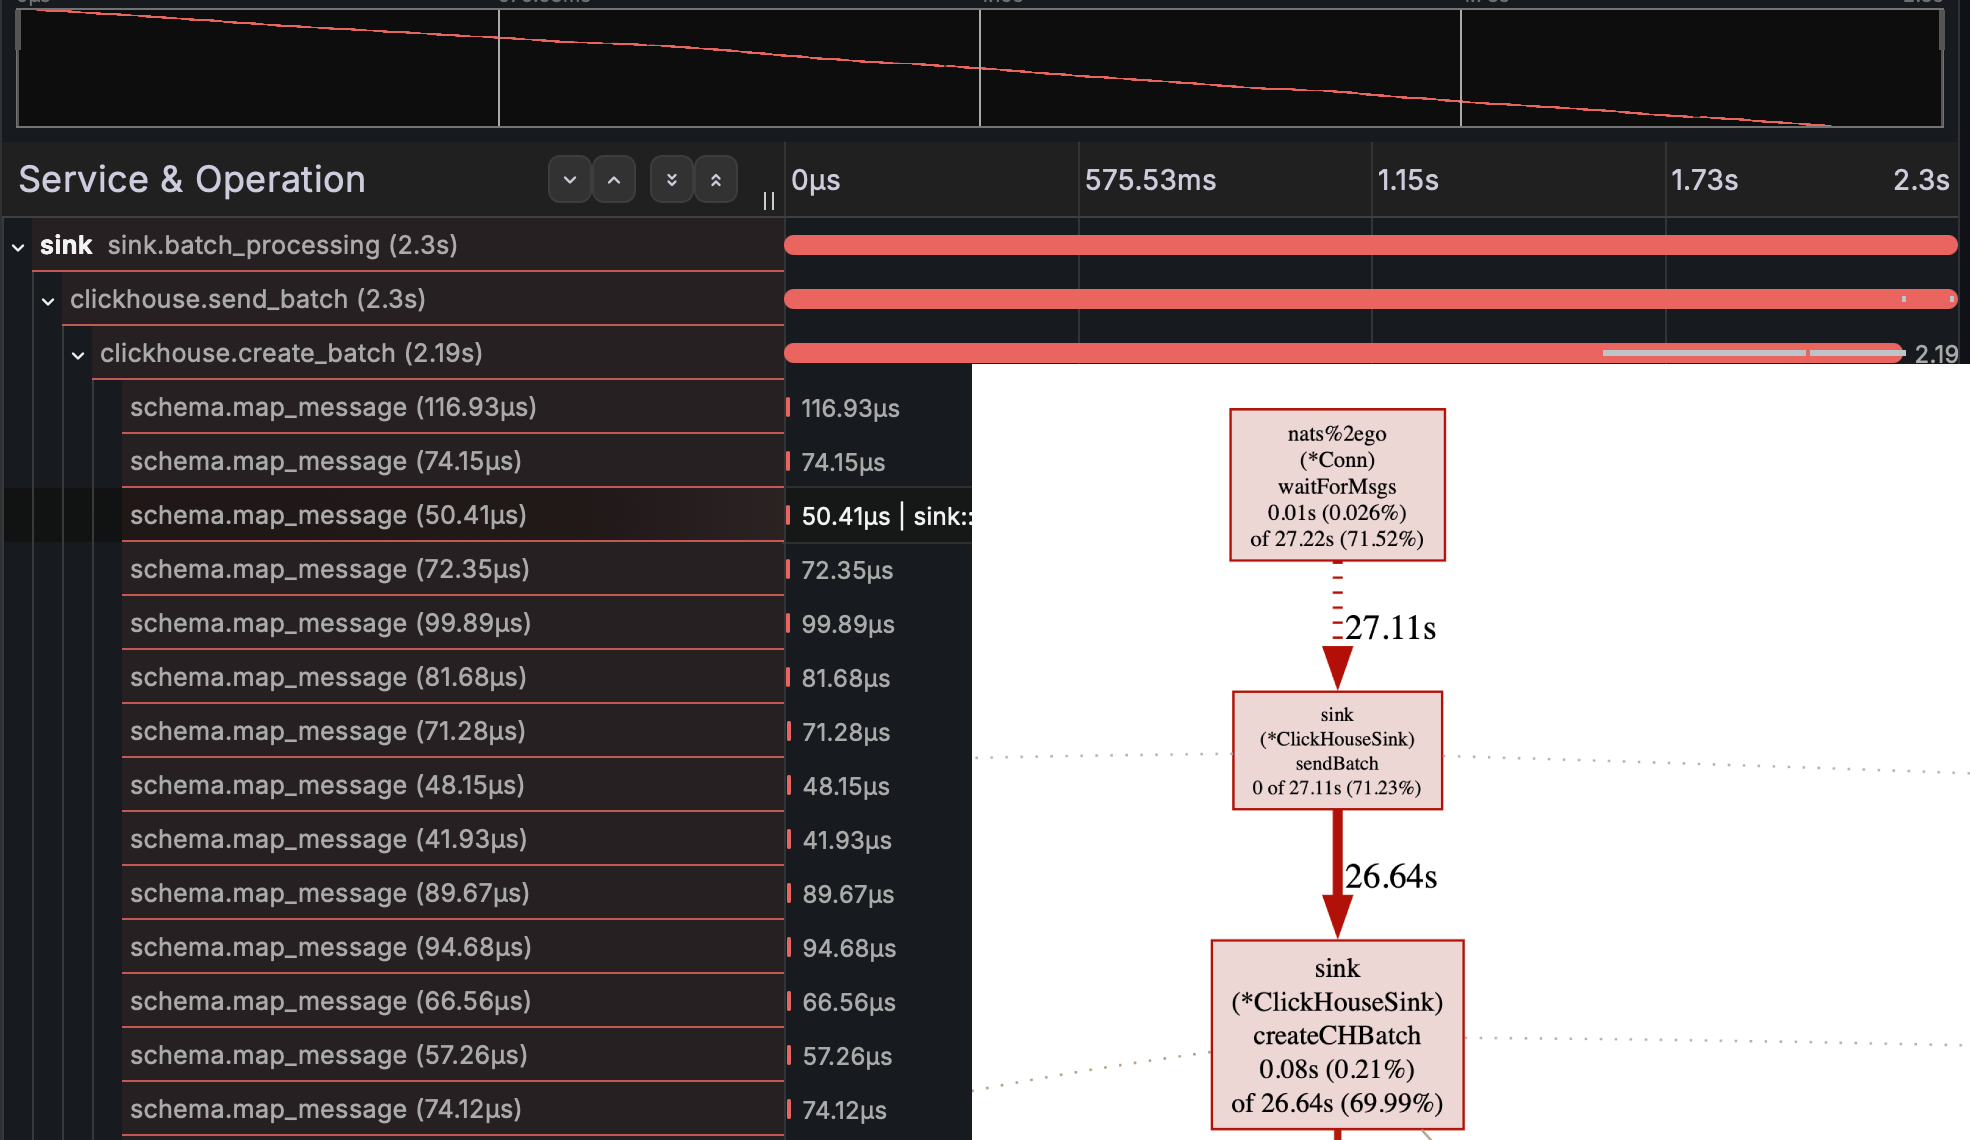
Task: Click the nats.go waitForMsgs graph node
Action: [1337, 485]
